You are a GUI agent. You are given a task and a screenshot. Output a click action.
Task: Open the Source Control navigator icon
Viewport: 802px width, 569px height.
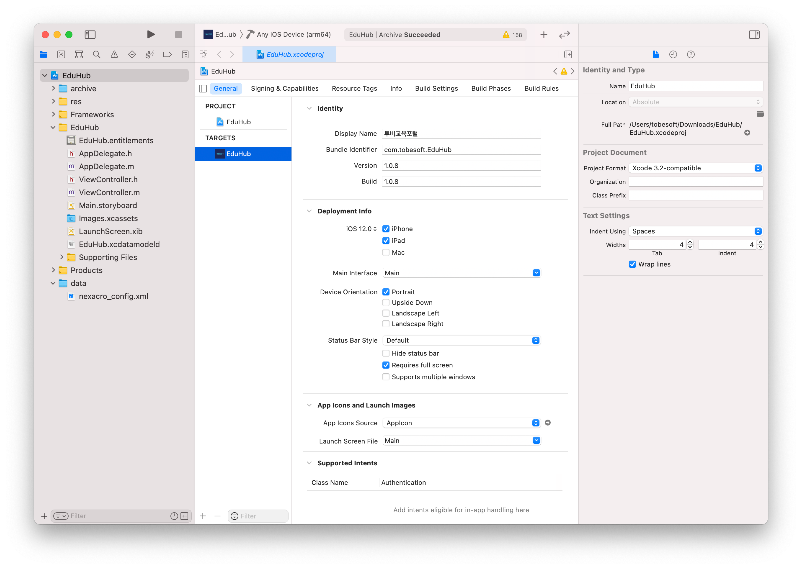(61, 54)
